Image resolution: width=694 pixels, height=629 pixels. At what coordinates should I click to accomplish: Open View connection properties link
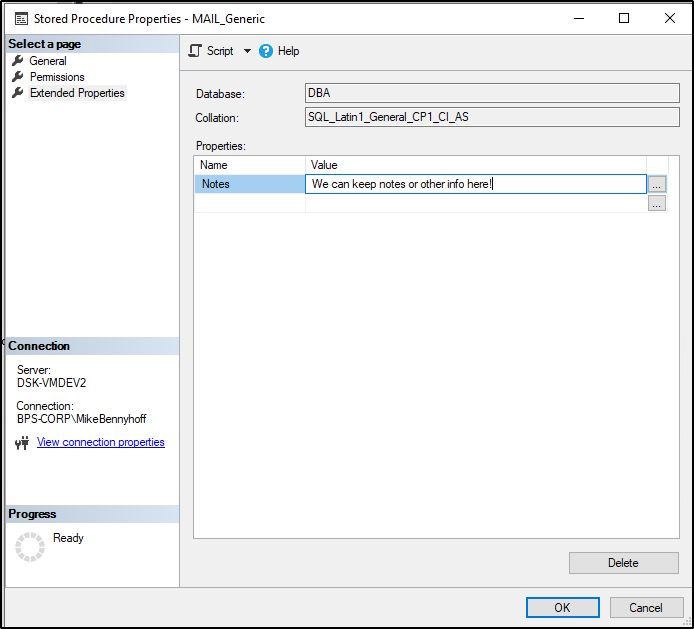100,442
